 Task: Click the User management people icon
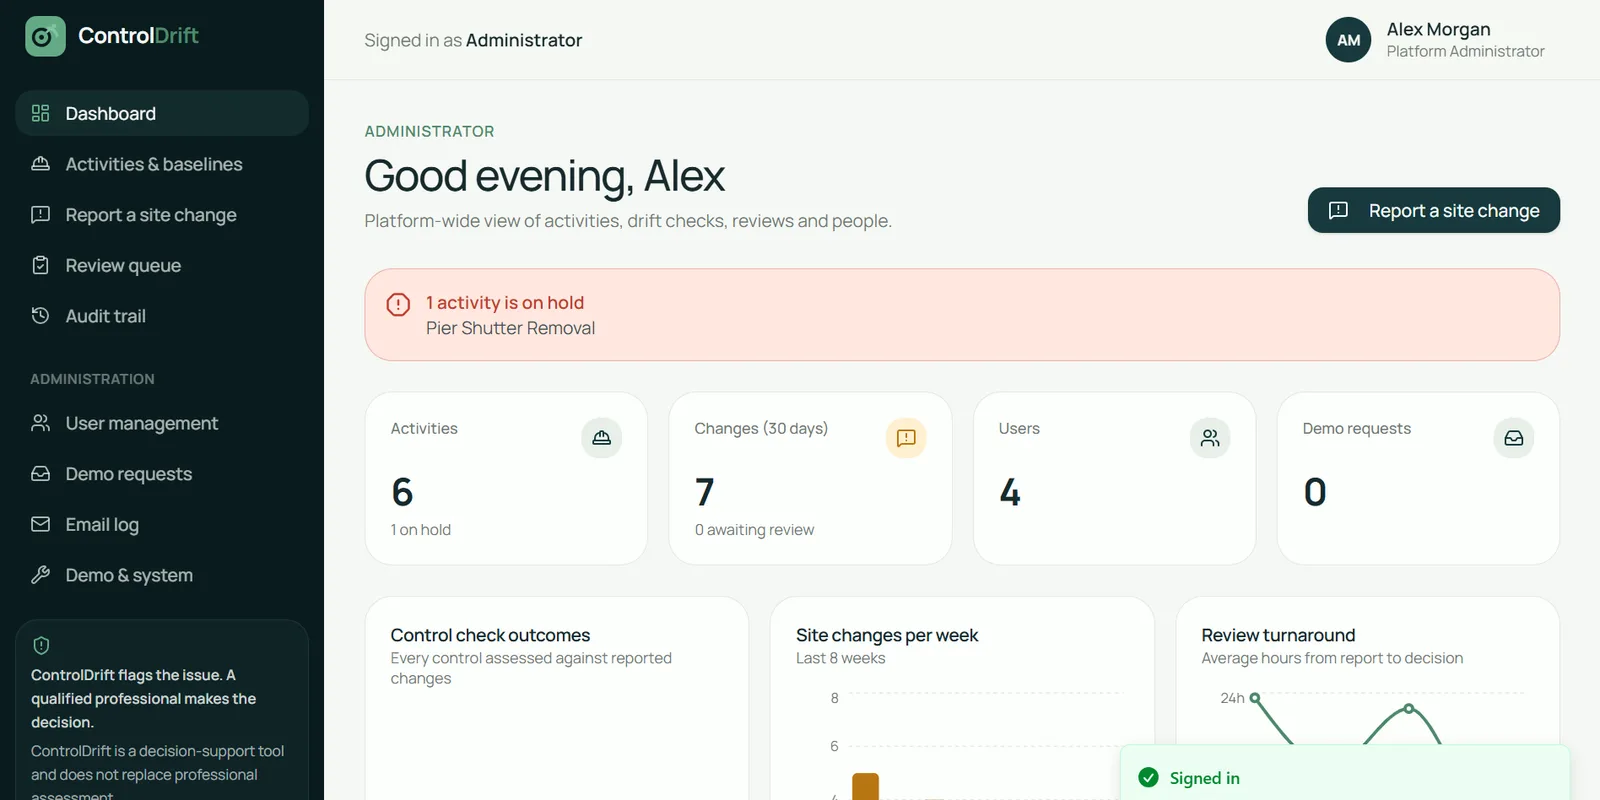point(40,423)
